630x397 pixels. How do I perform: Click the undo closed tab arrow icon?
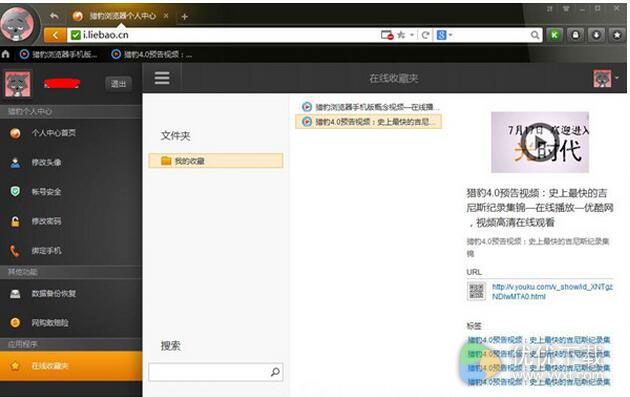click(x=54, y=16)
